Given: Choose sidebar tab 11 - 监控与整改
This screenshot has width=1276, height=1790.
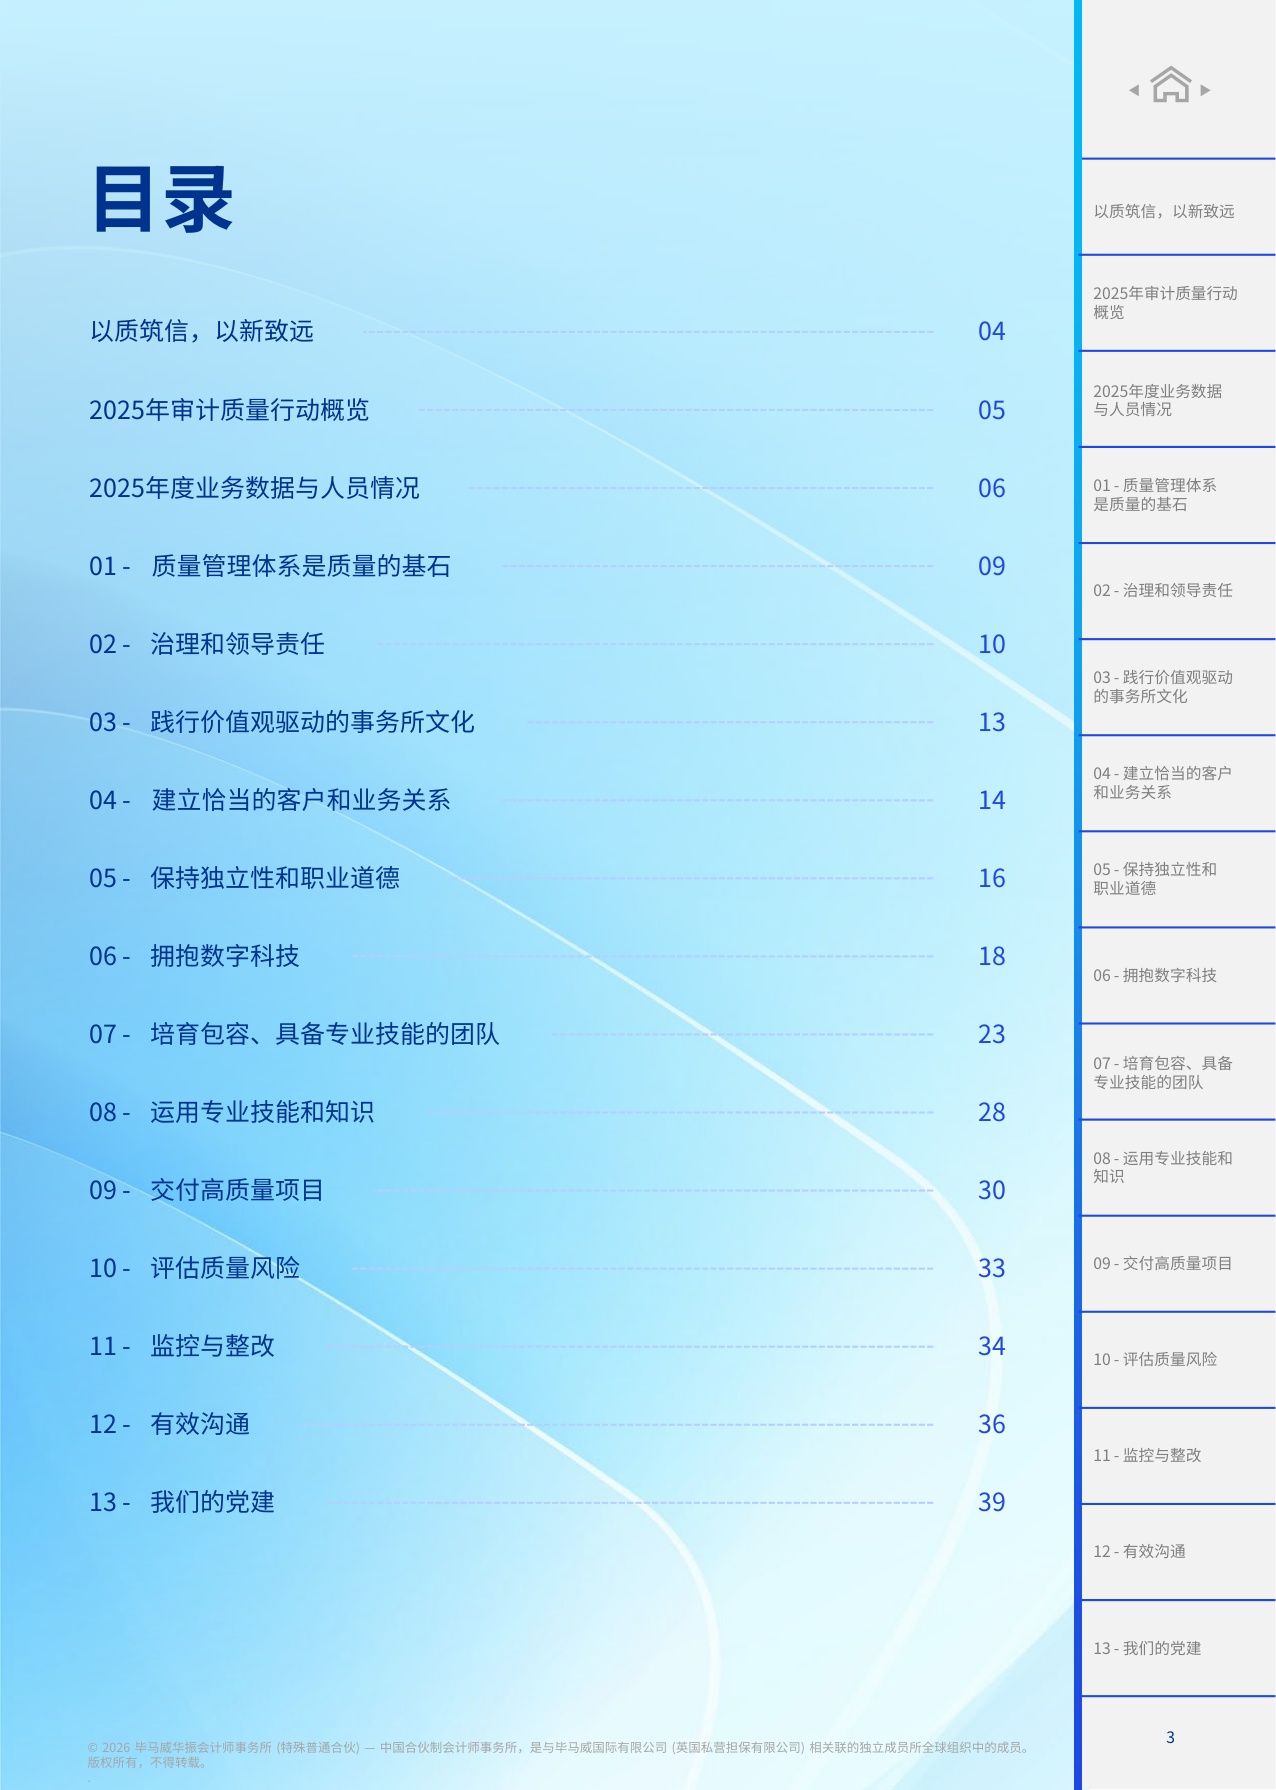Looking at the screenshot, I should pos(1178,1456).
